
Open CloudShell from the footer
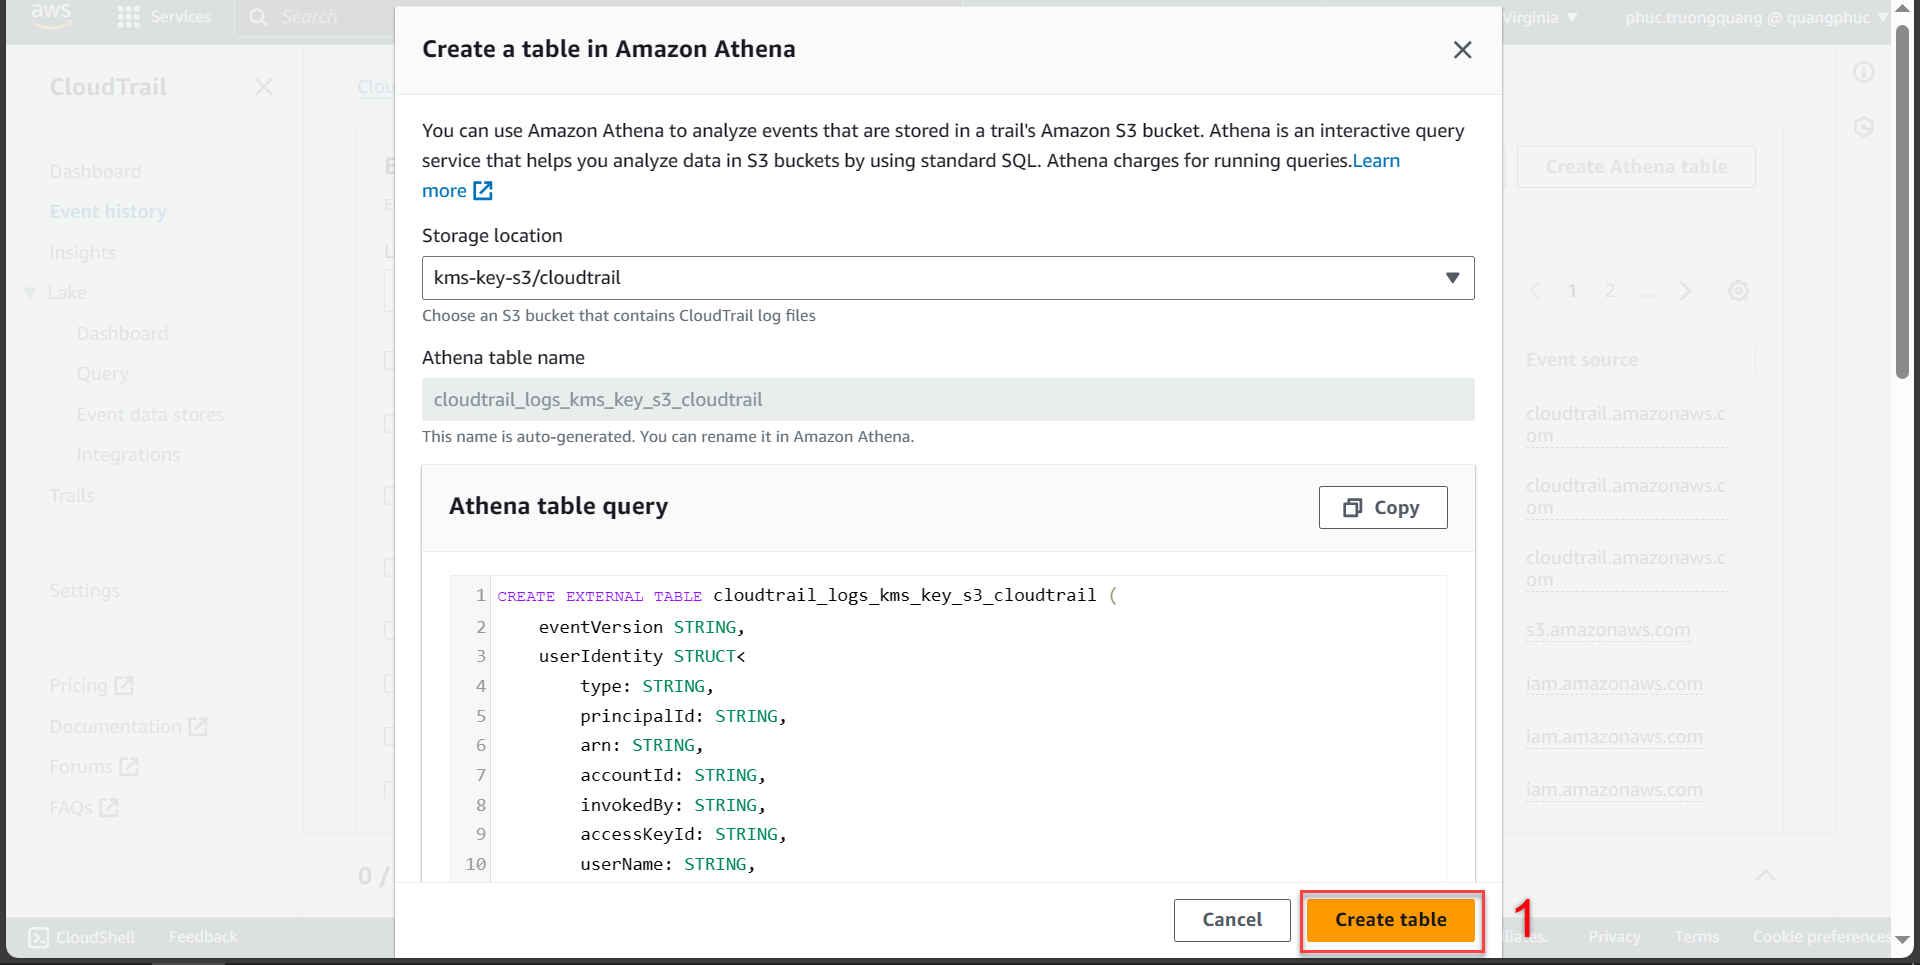82,937
